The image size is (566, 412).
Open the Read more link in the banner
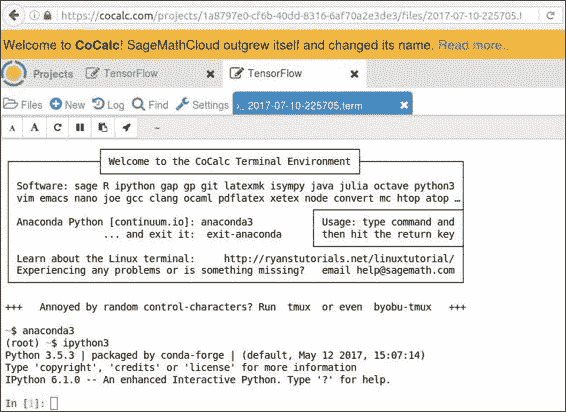point(473,45)
